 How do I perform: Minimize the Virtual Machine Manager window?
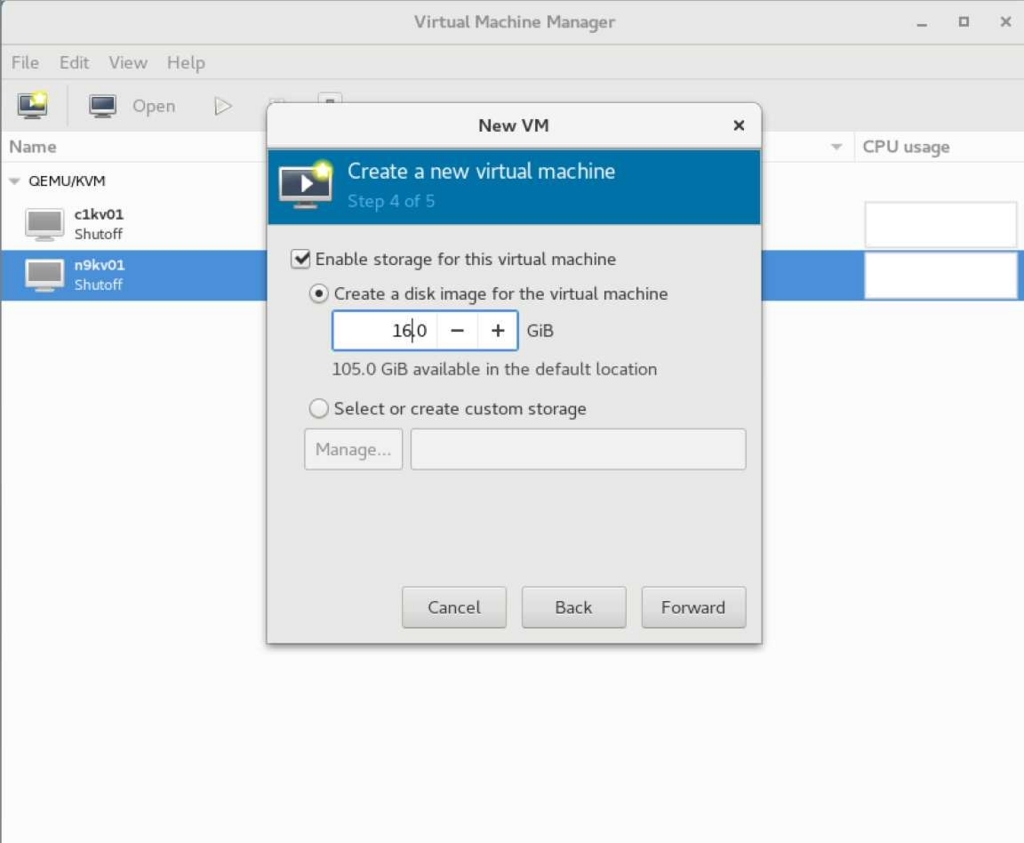[x=921, y=22]
